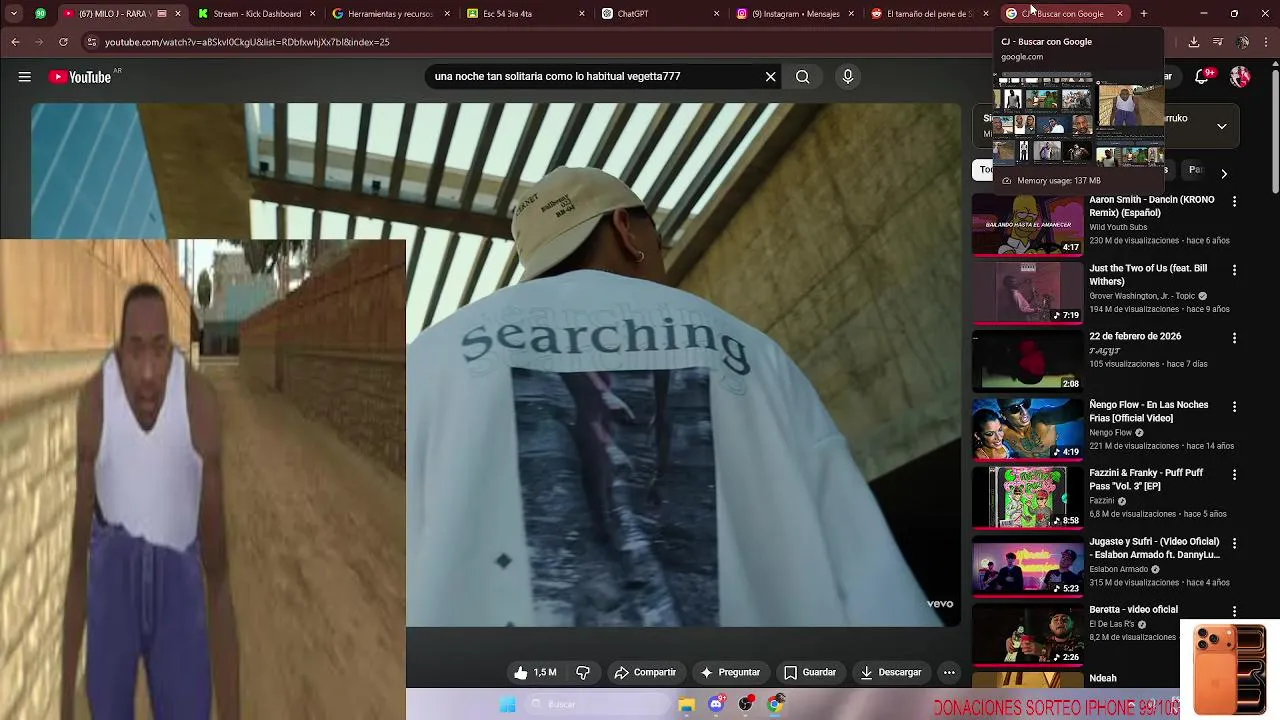Screen dimensions: 1280x720
Task: Like the video (1,5 M)
Action: [x=535, y=672]
